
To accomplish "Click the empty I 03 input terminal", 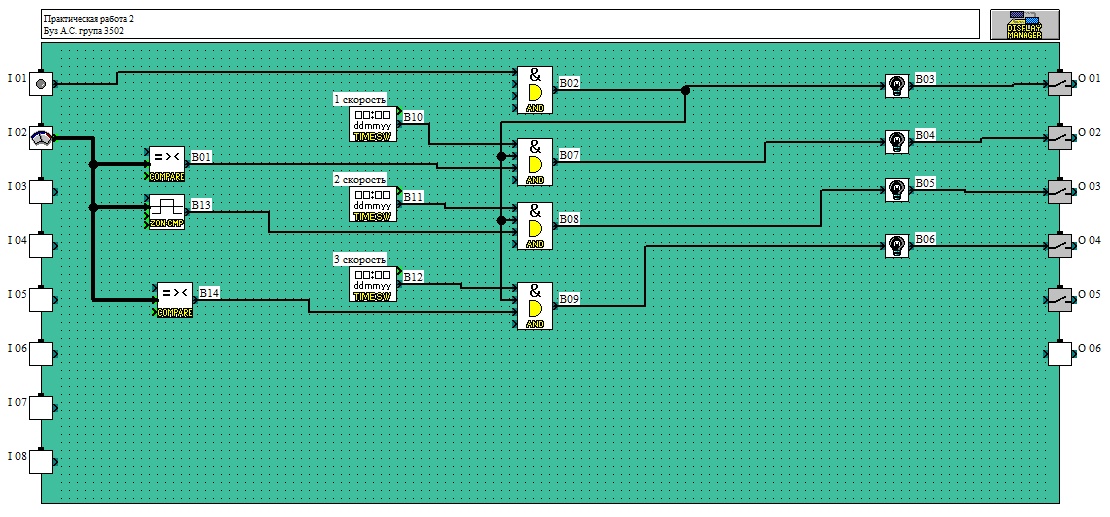I will click(41, 191).
